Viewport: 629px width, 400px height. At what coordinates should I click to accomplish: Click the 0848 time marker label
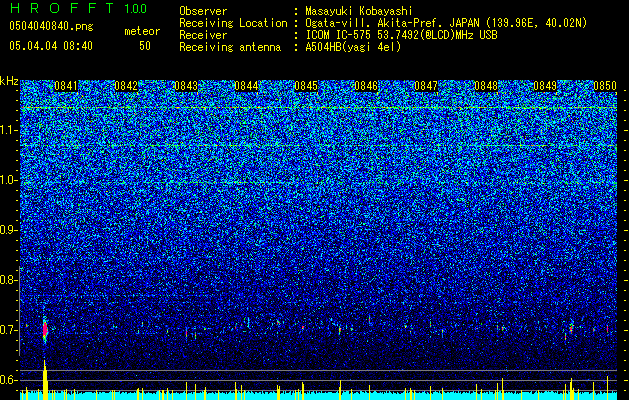(486, 86)
